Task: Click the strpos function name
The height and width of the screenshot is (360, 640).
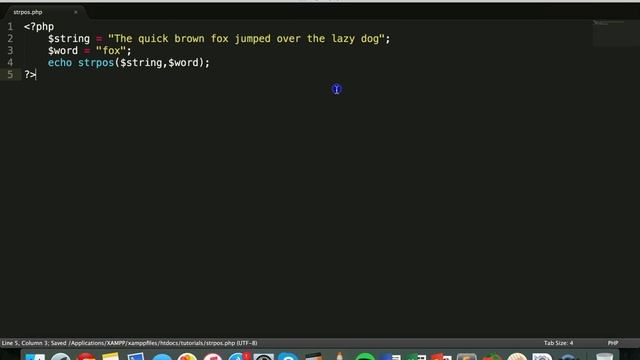Action: coord(96,63)
